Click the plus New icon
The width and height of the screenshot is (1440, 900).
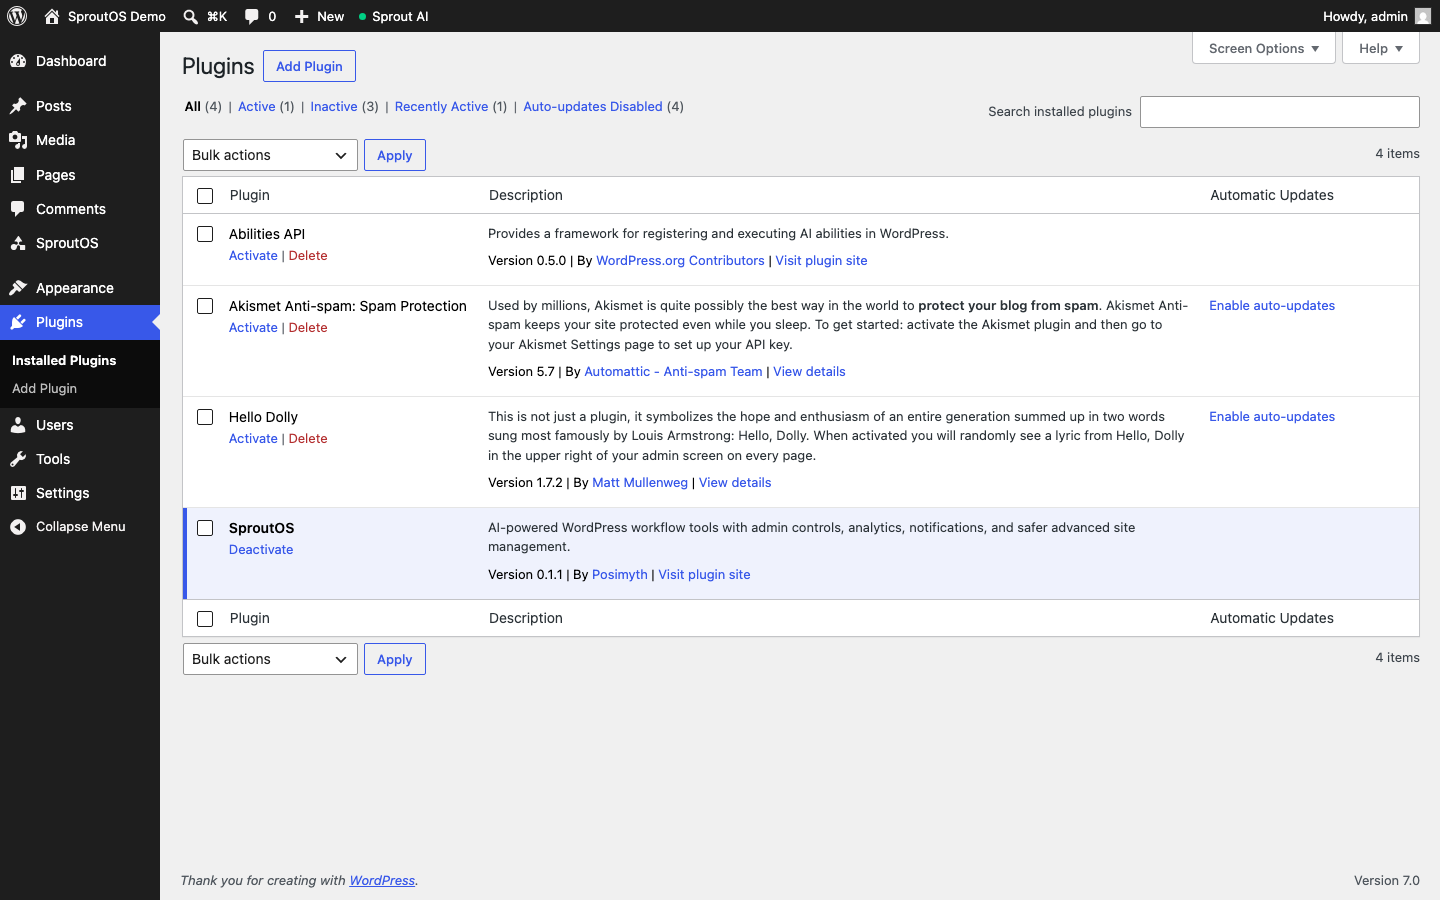pyautogui.click(x=301, y=16)
